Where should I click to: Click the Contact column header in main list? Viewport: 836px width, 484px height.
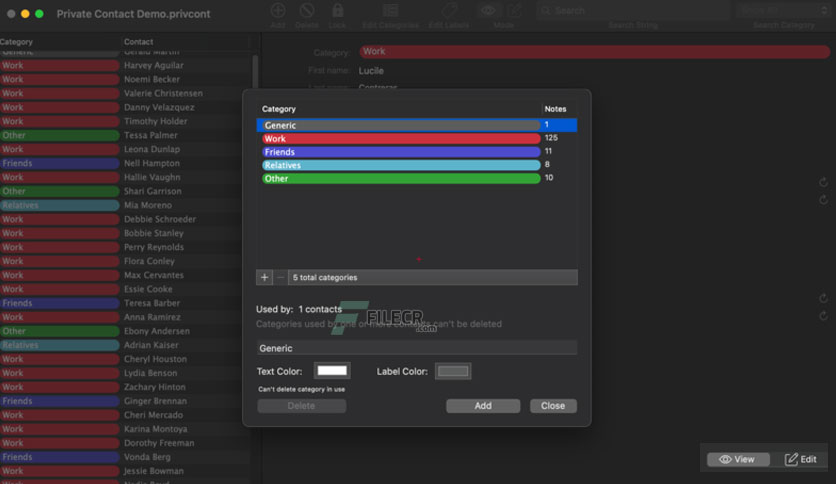[x=138, y=42]
